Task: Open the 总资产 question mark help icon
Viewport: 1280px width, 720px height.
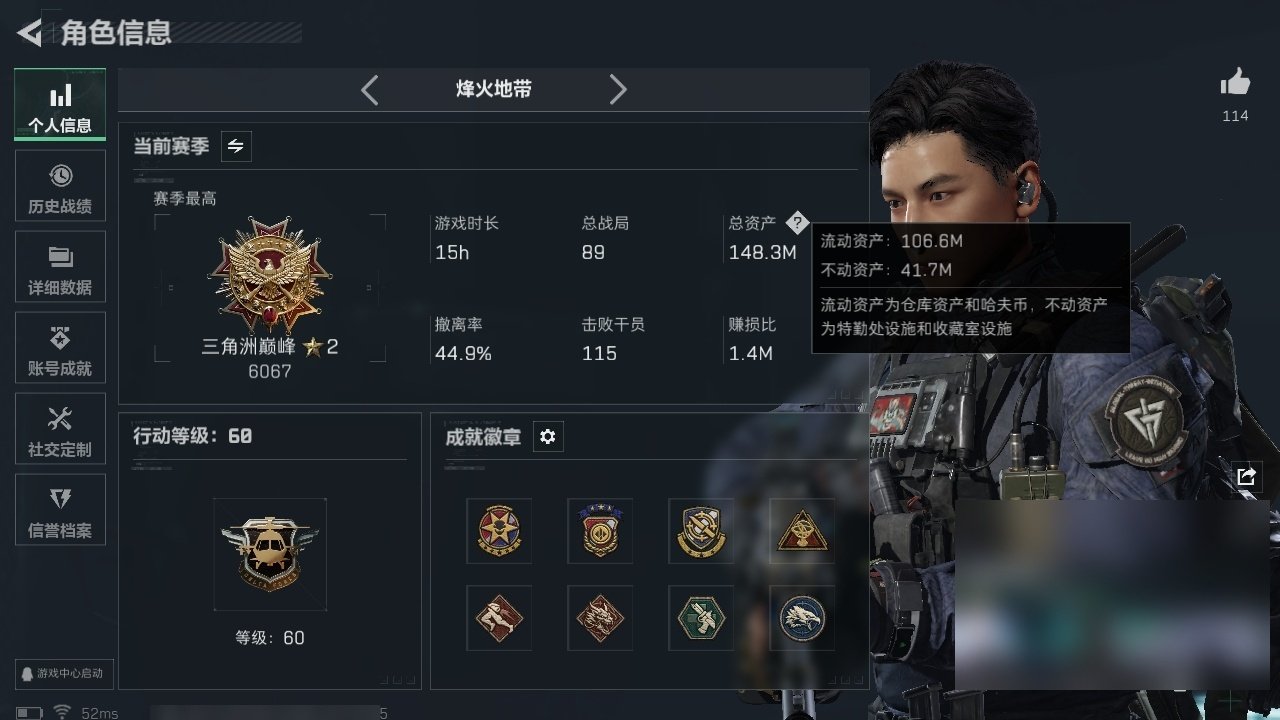Action: (796, 222)
